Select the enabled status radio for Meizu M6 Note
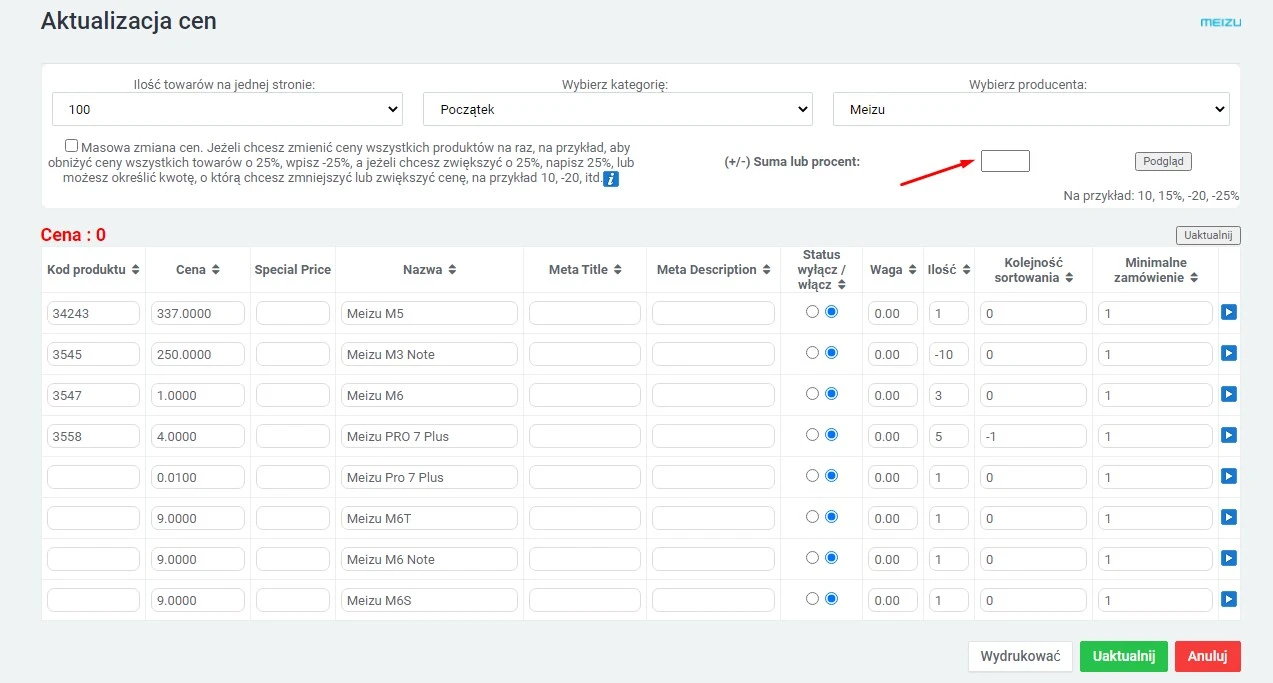1273x683 pixels. [x=831, y=558]
